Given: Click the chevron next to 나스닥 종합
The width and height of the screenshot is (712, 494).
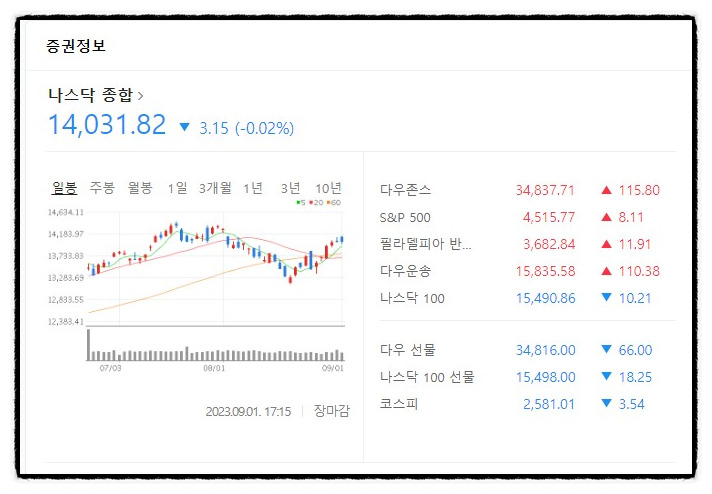Looking at the screenshot, I should [140, 96].
